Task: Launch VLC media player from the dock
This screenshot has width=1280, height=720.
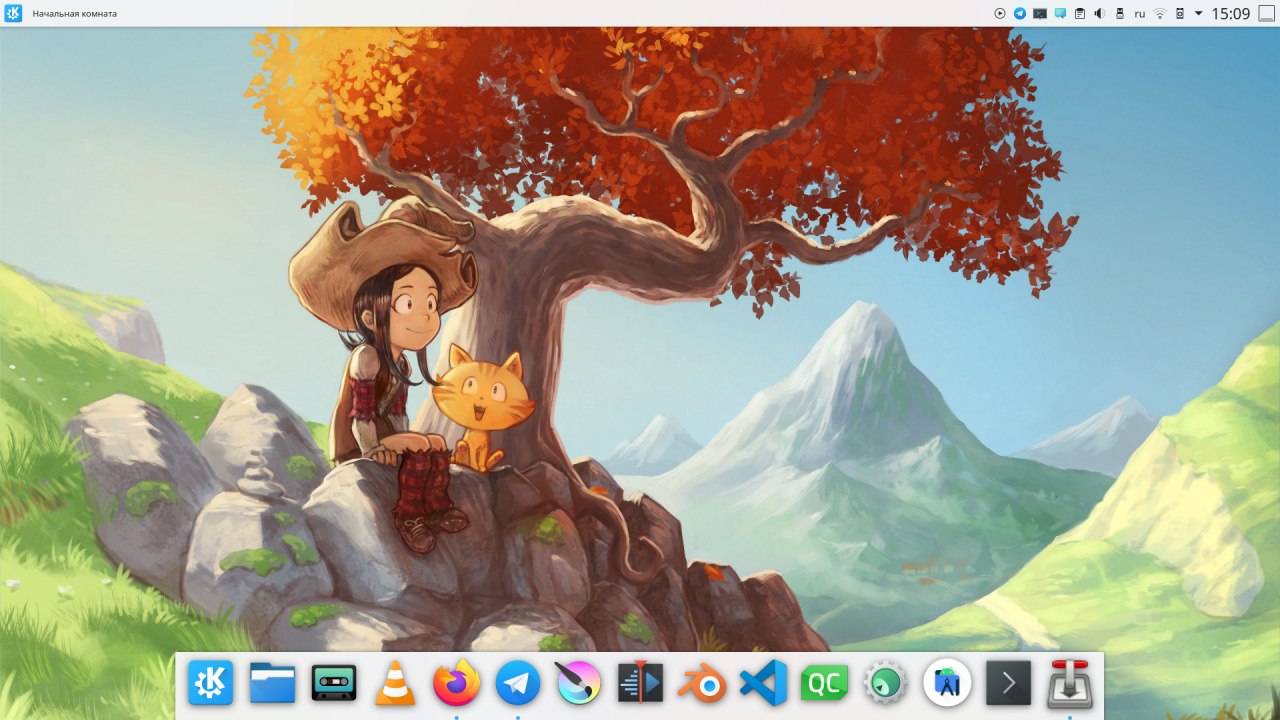Action: click(x=395, y=684)
